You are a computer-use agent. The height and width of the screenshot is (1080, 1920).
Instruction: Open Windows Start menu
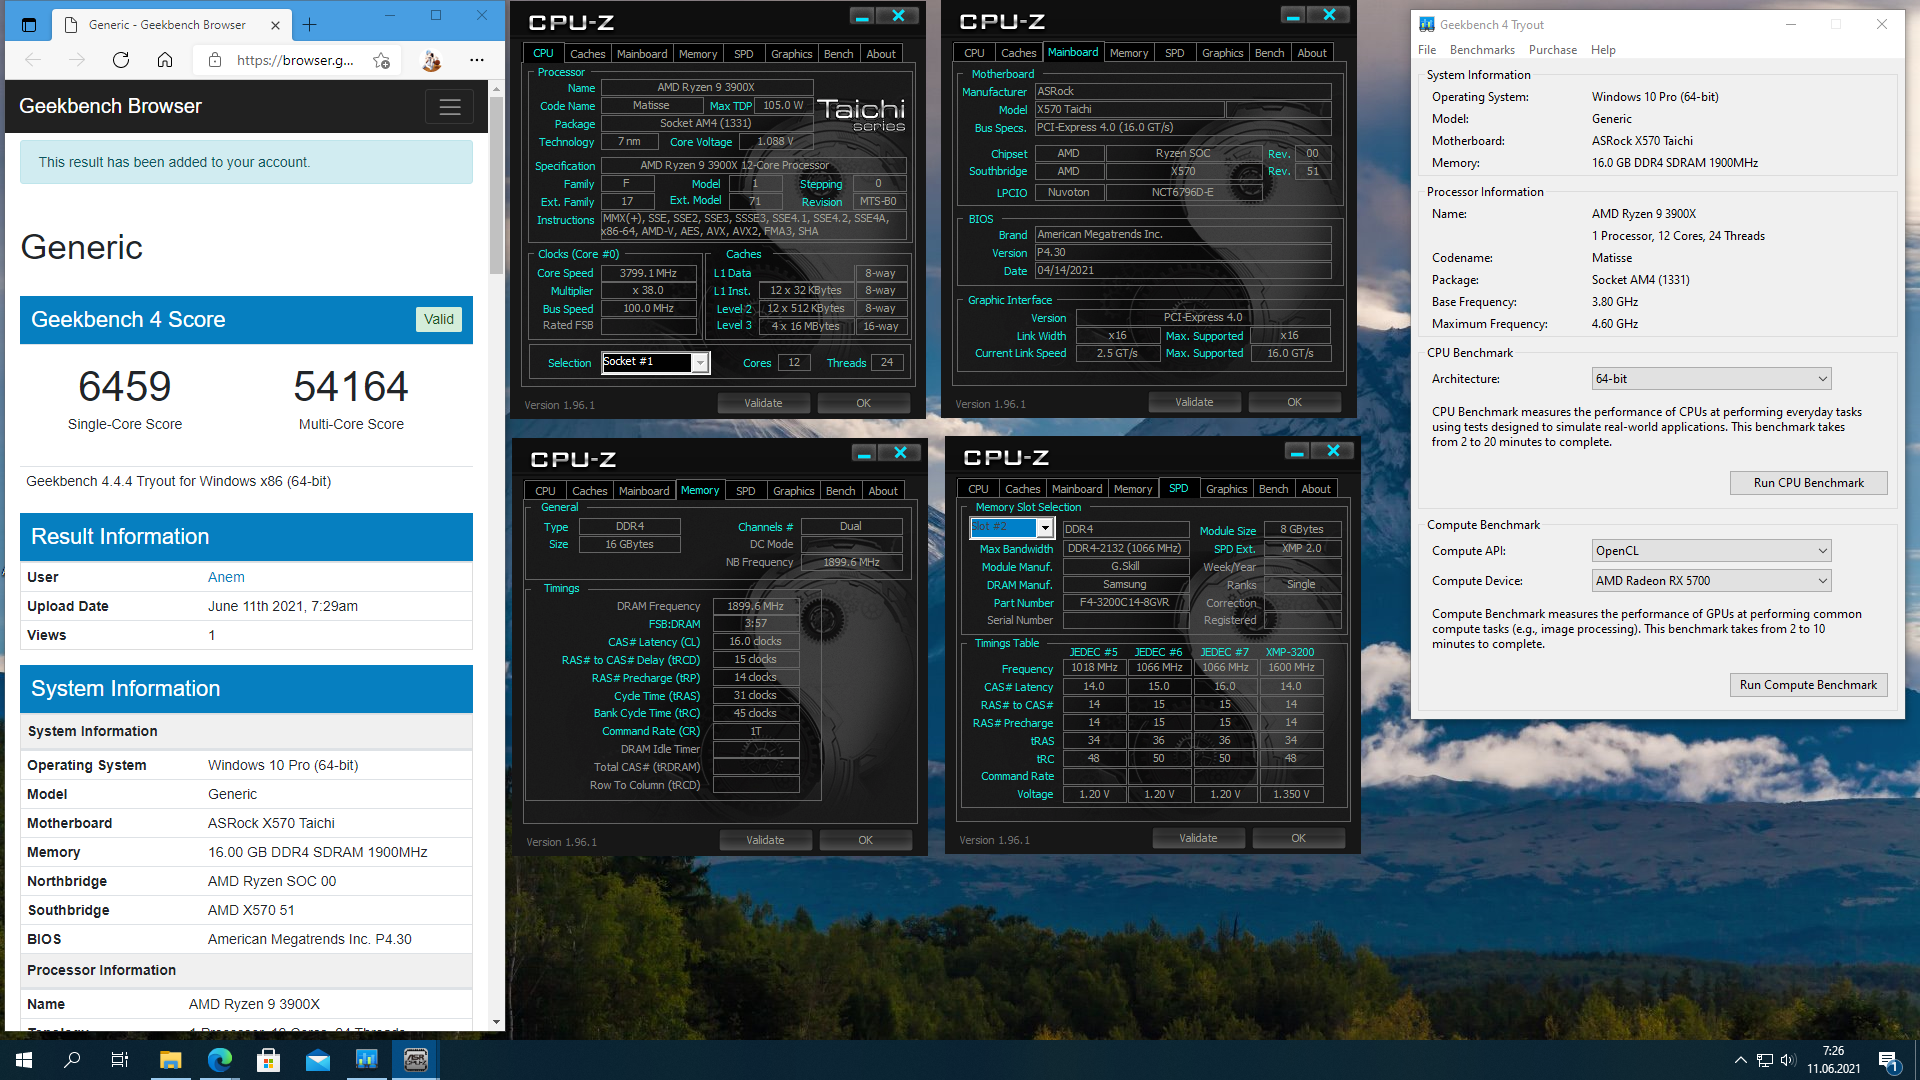tap(24, 1060)
